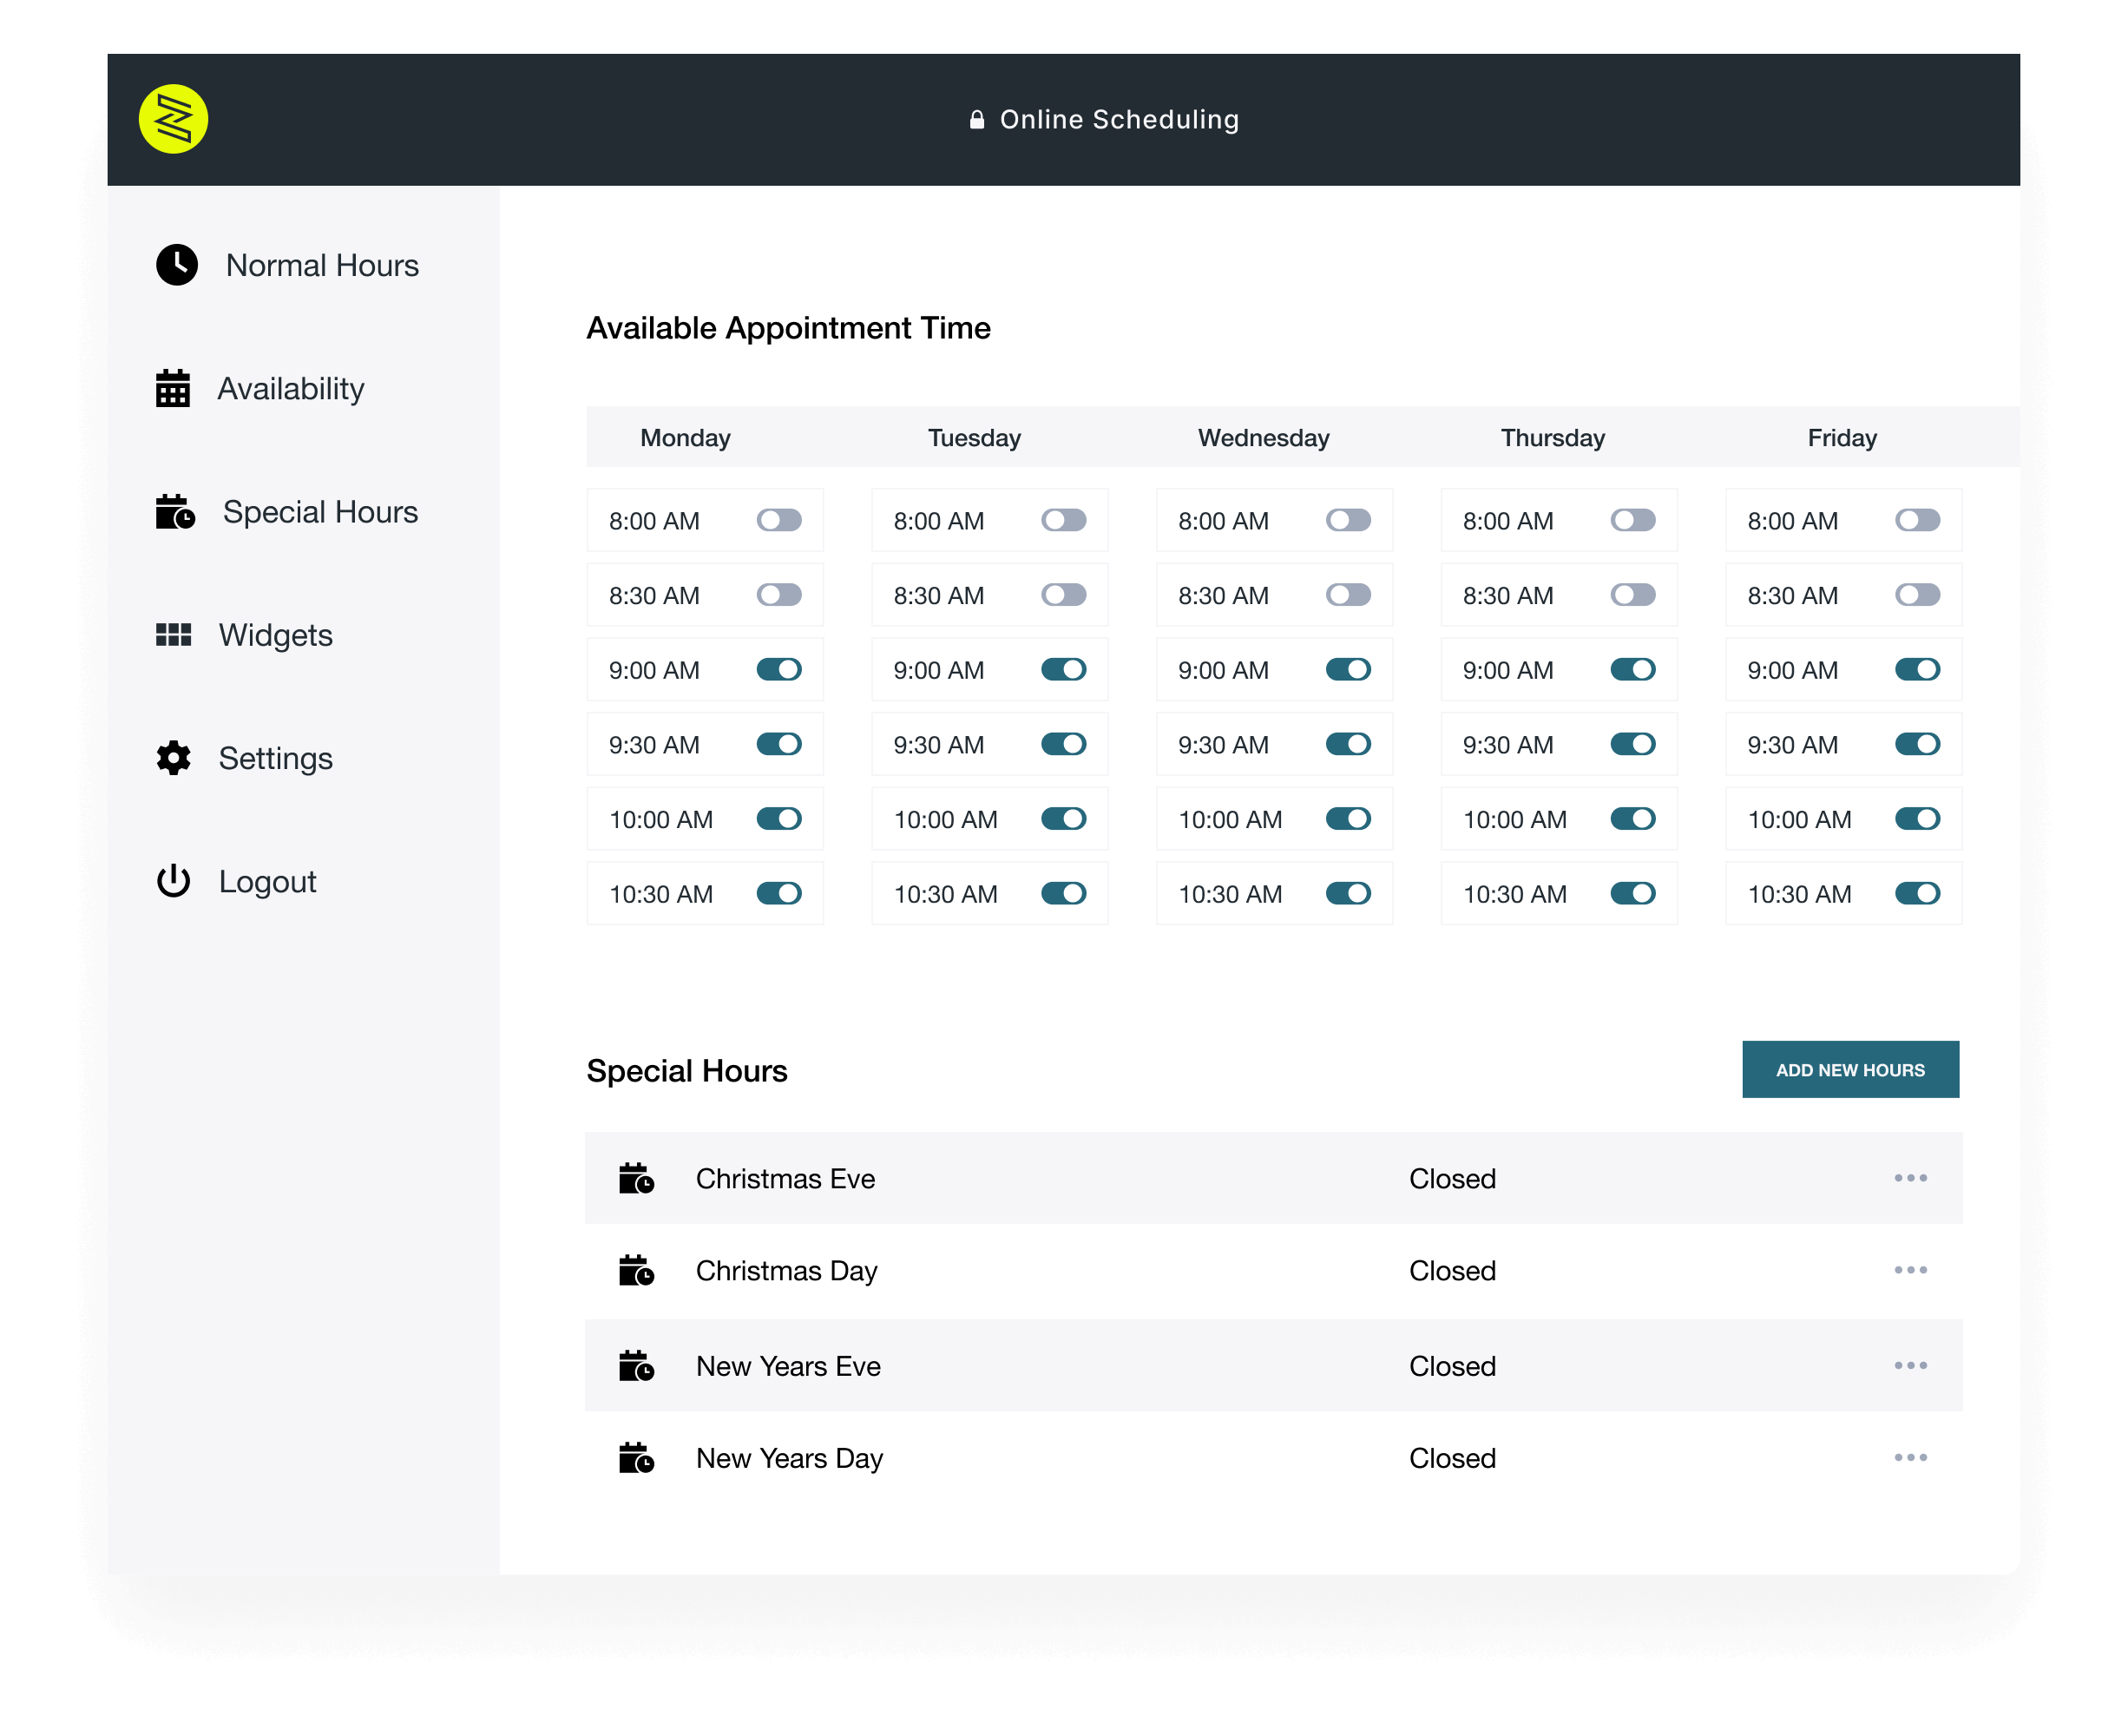Screen dimensions: 2128x1736
Task: Click the Settings gear icon
Action: point(173,758)
